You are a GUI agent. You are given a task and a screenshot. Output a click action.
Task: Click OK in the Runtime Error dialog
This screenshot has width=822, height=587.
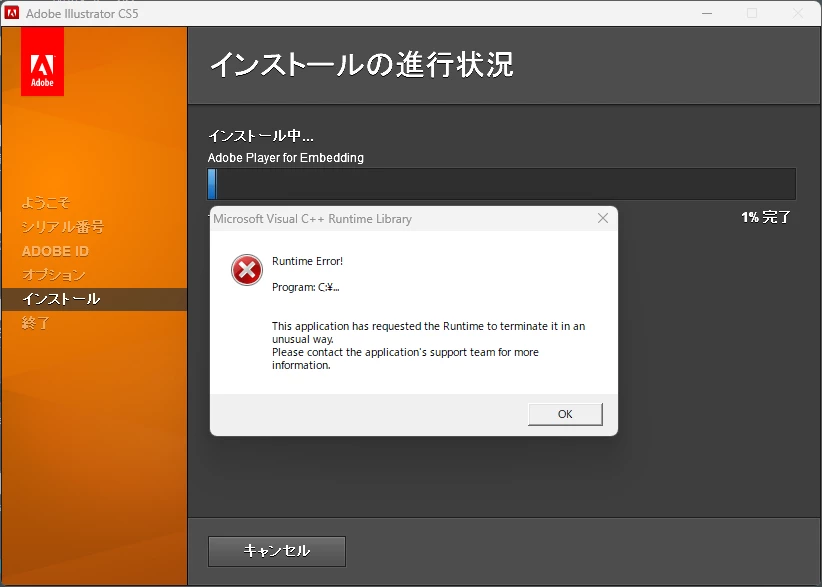[x=565, y=414]
